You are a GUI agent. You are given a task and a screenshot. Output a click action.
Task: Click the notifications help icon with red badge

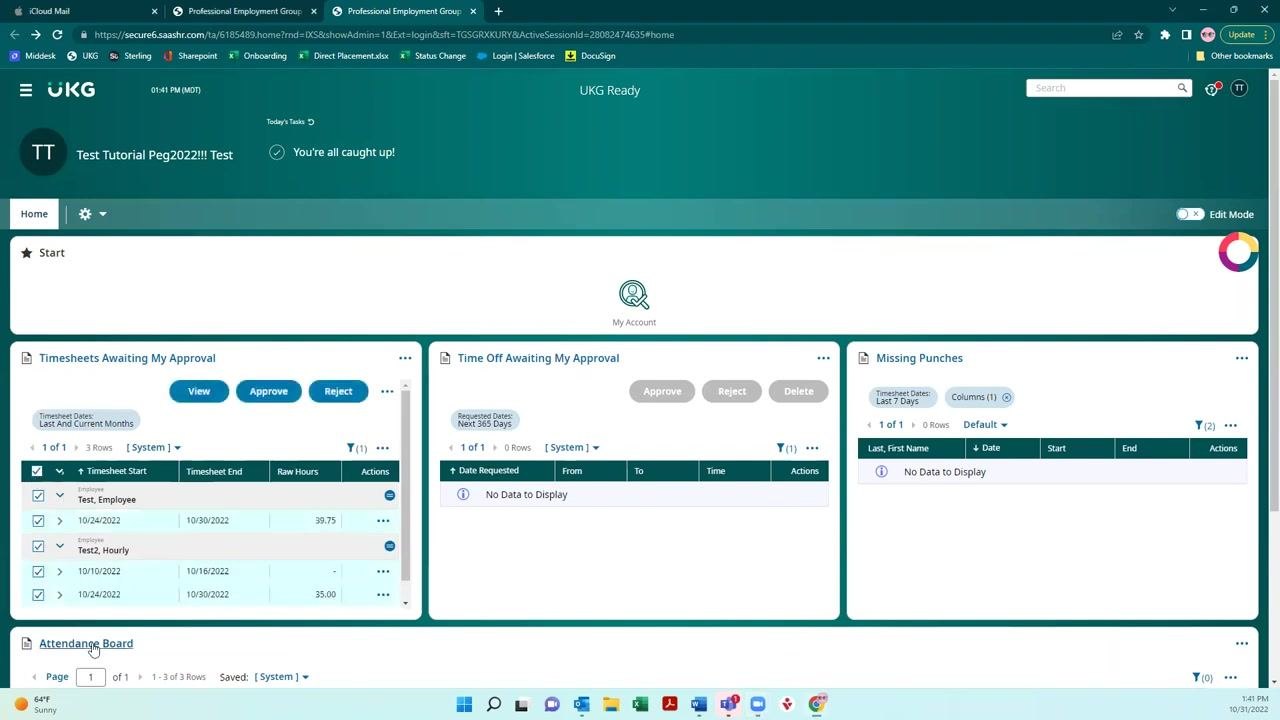tap(1212, 89)
